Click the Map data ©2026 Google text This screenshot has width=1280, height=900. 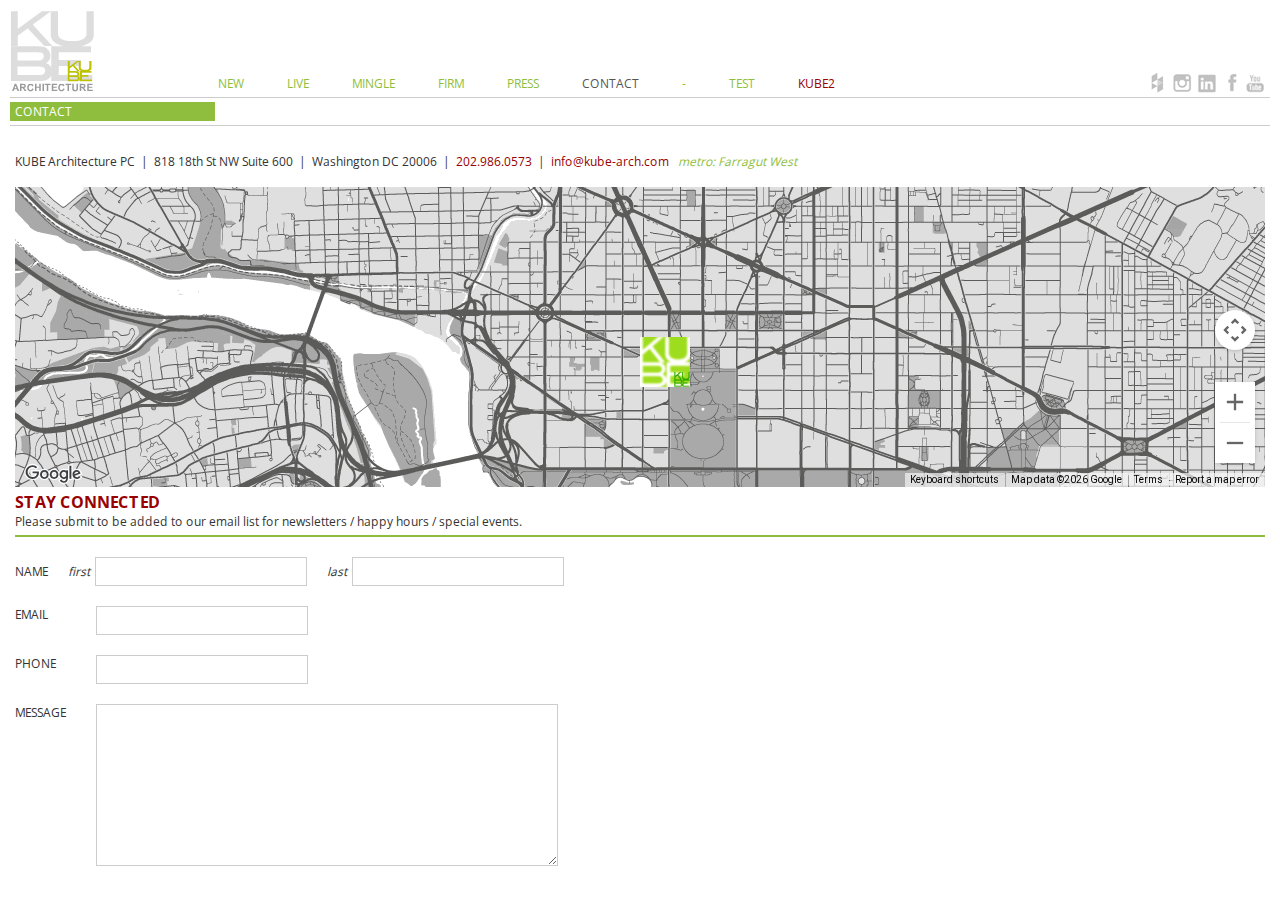pos(1066,480)
